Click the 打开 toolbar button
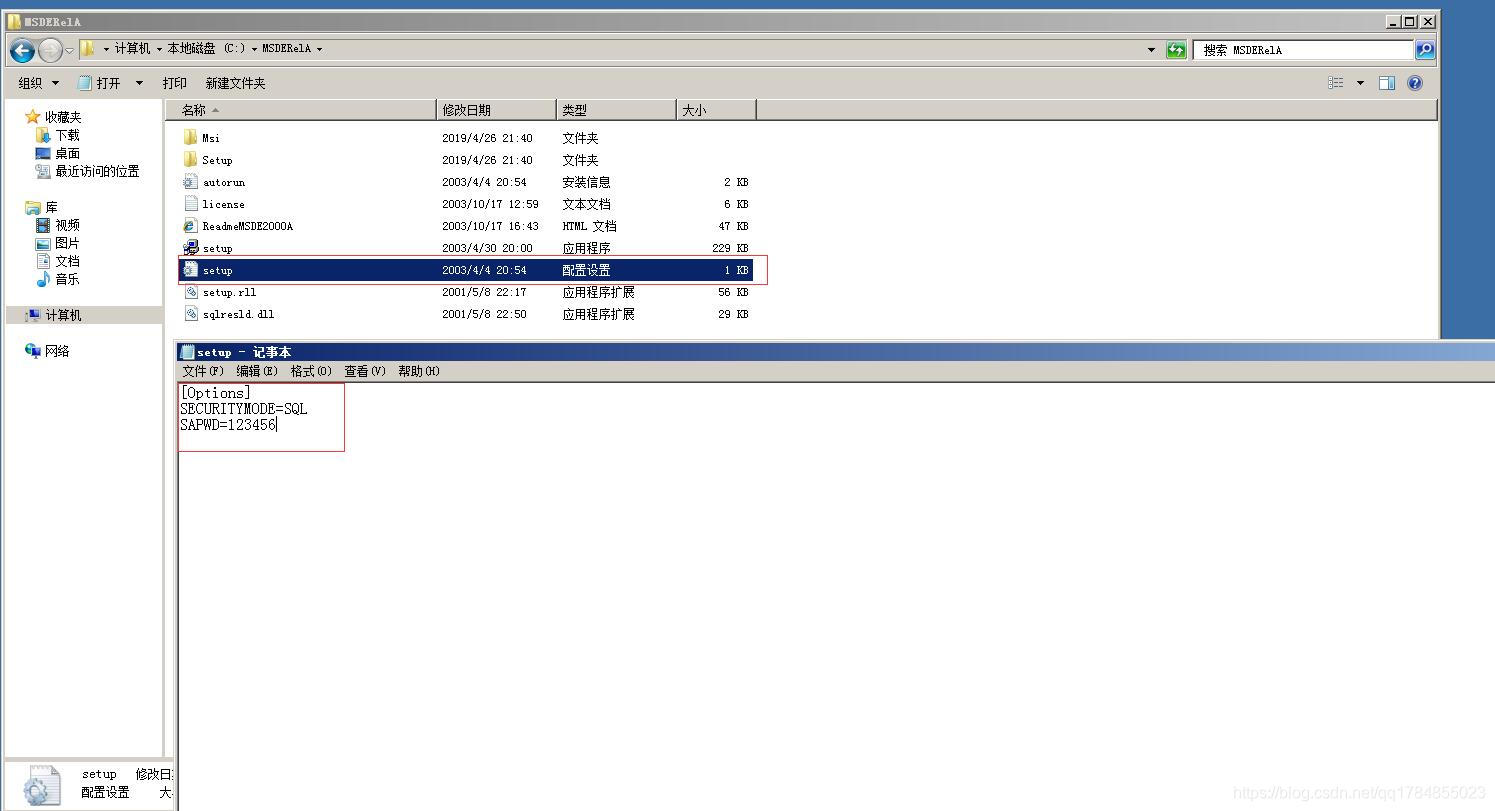 click(100, 83)
